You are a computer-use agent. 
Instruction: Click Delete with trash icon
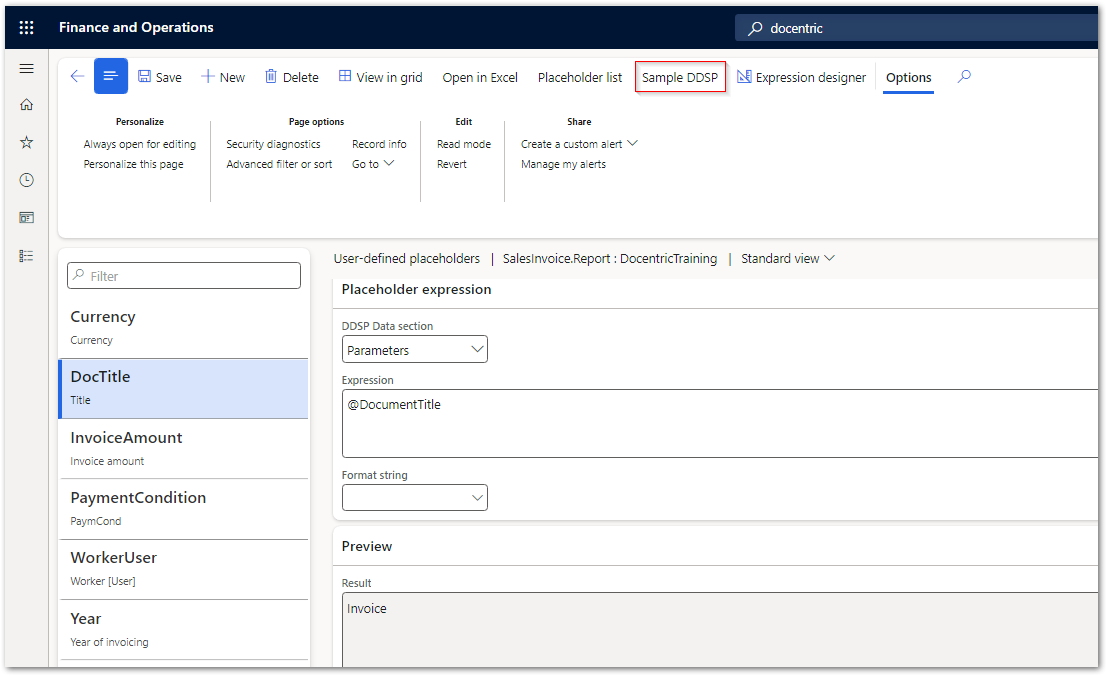(x=292, y=77)
